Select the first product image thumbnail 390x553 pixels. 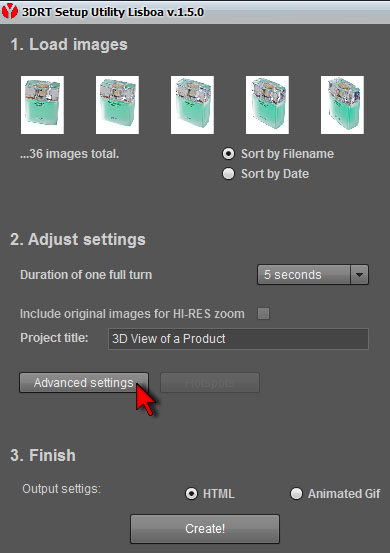coord(42,105)
